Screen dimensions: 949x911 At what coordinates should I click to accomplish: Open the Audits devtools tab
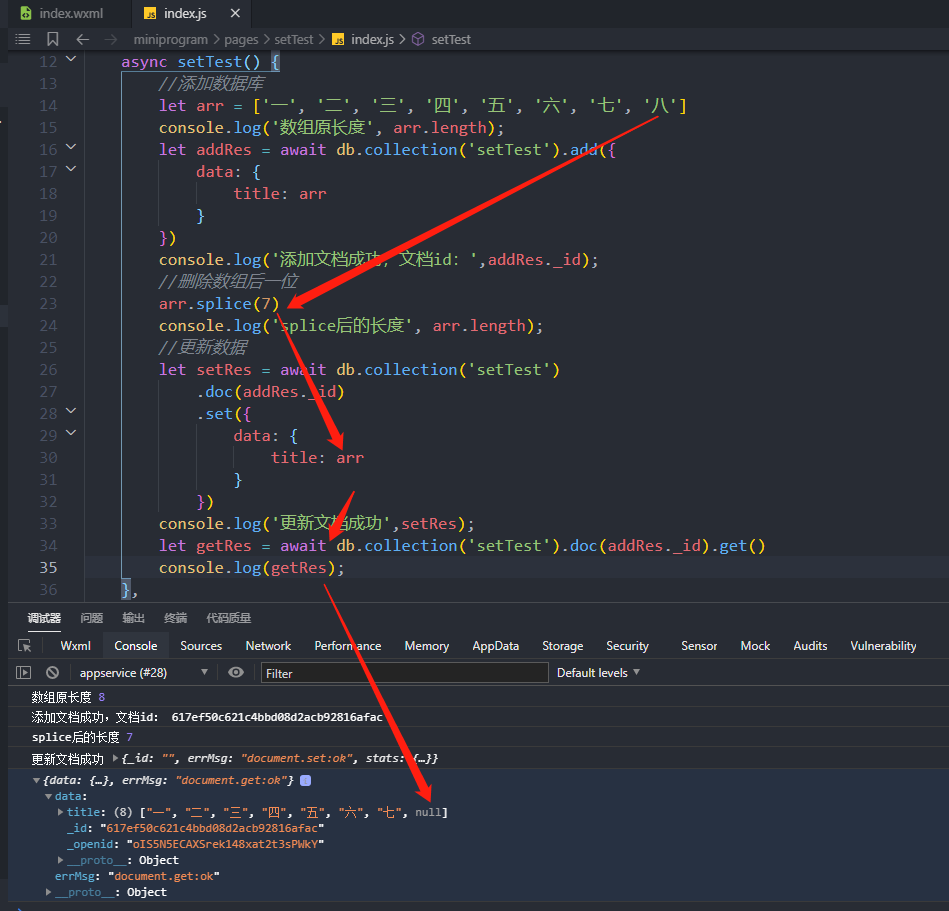click(810, 646)
